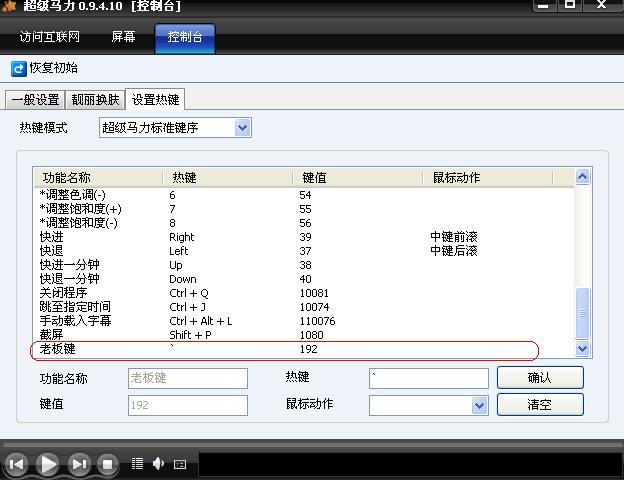Stop playback with the stop button

click(x=107, y=464)
